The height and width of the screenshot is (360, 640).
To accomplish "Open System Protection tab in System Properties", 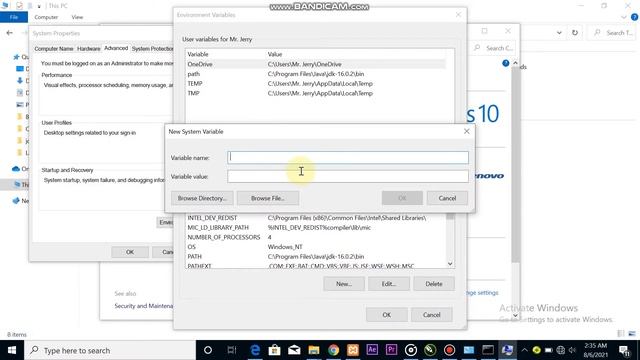I will pos(152,49).
